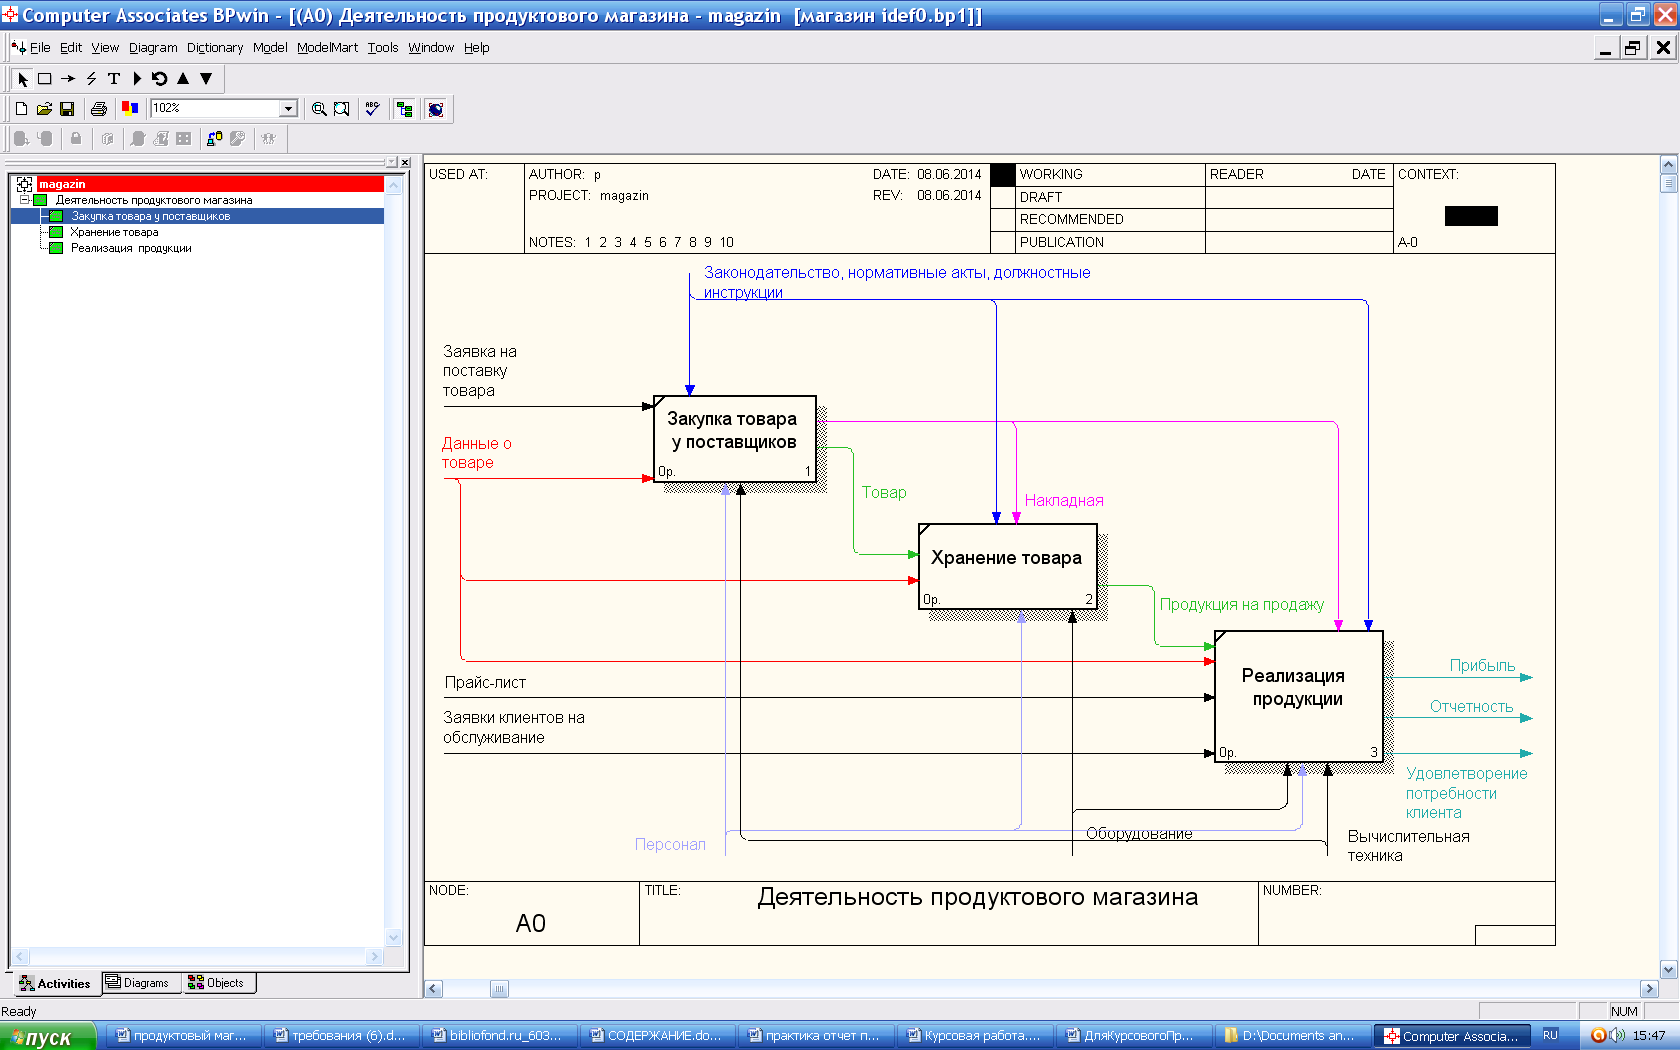Go to parent diagram with up triangle
Viewport: 1680px width, 1050px height.
pos(183,79)
